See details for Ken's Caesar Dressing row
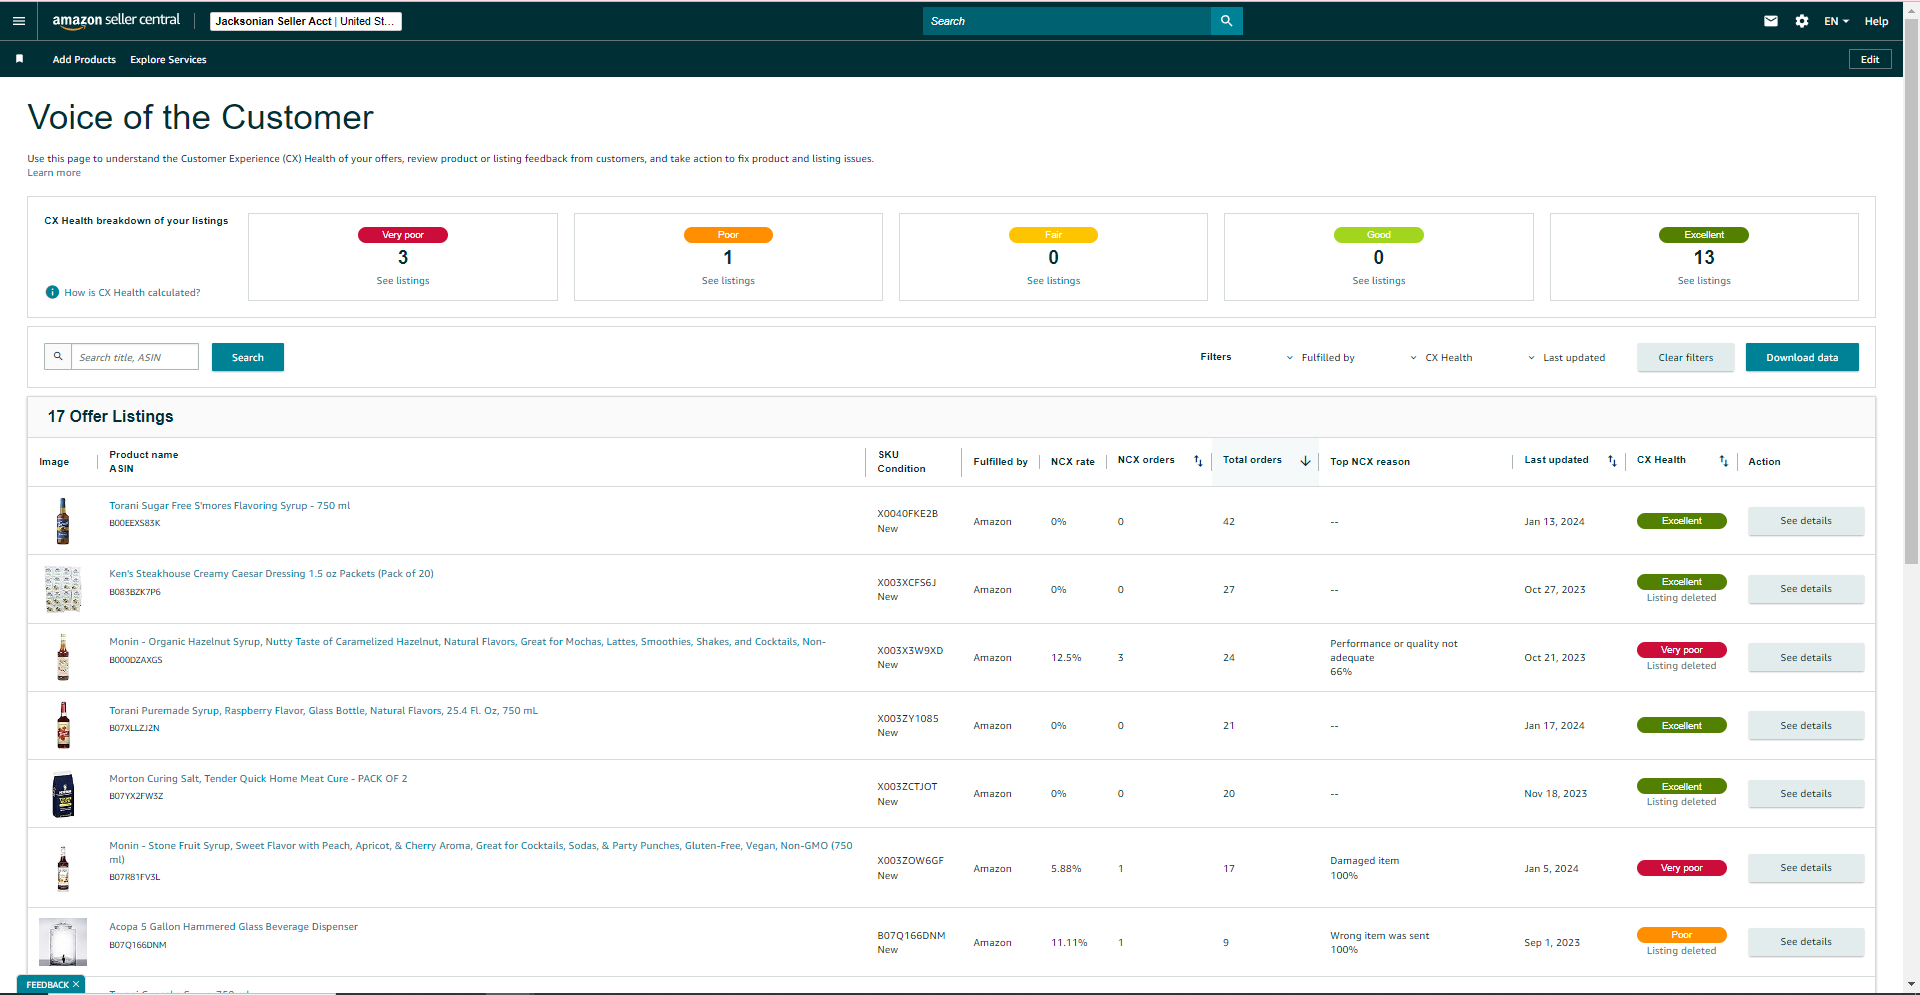This screenshot has height=995, width=1920. (x=1806, y=589)
